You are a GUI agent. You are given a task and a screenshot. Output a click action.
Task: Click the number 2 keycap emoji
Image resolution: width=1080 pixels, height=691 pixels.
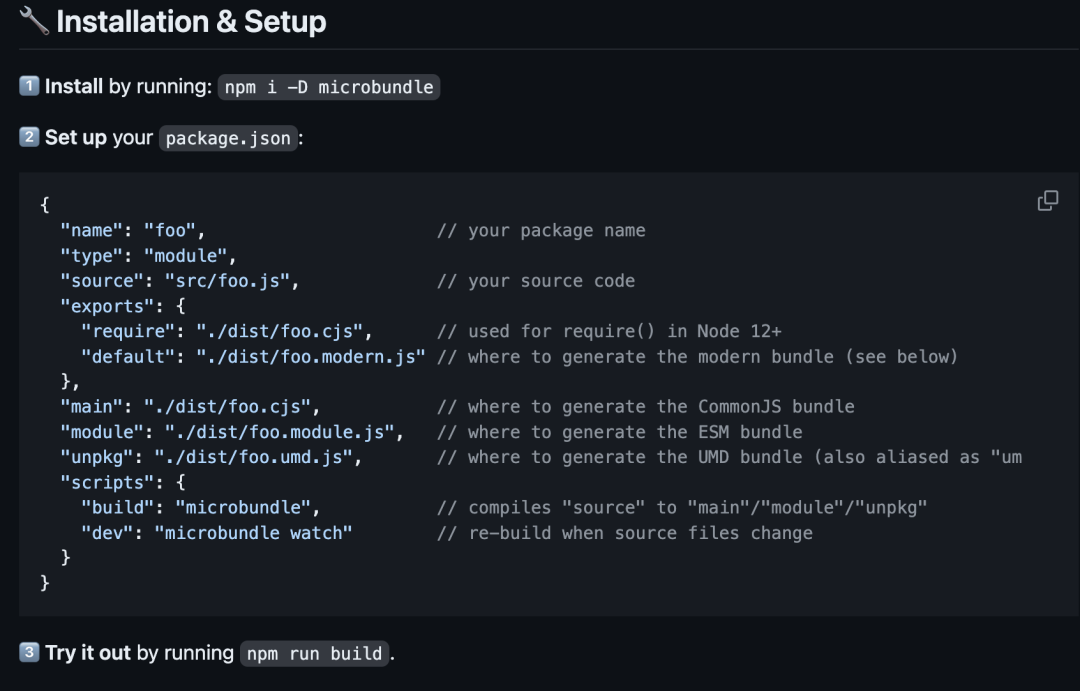[x=29, y=137]
